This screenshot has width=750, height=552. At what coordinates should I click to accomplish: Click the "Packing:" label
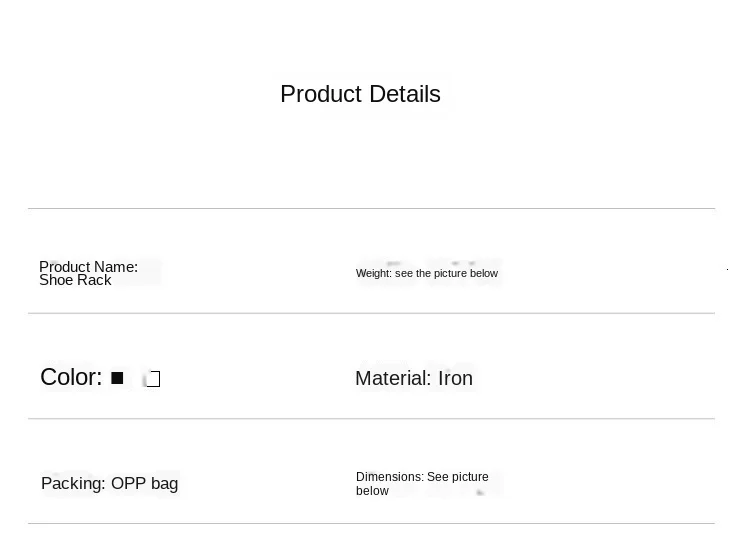73,484
